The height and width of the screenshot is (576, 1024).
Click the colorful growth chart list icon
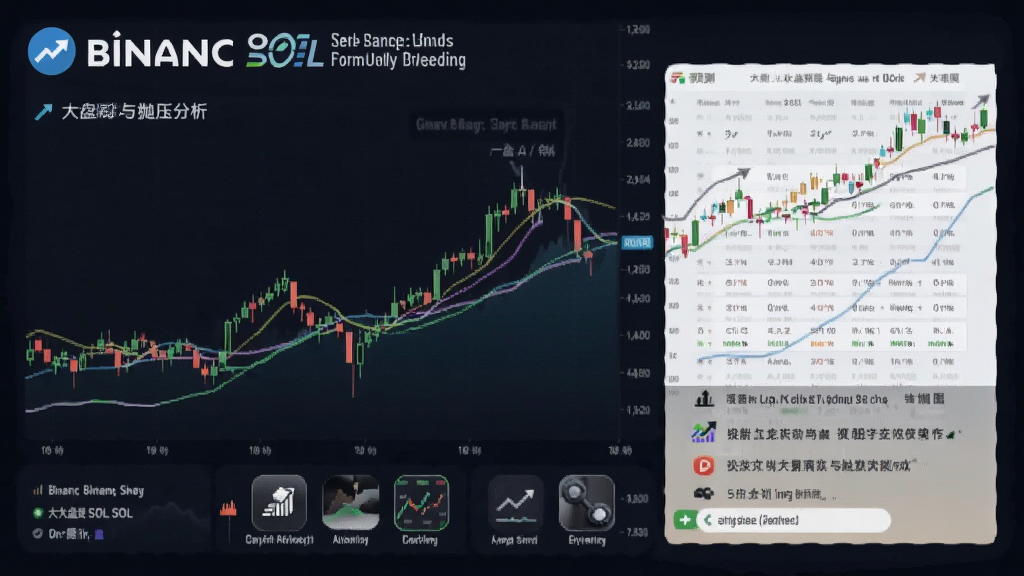(704, 432)
